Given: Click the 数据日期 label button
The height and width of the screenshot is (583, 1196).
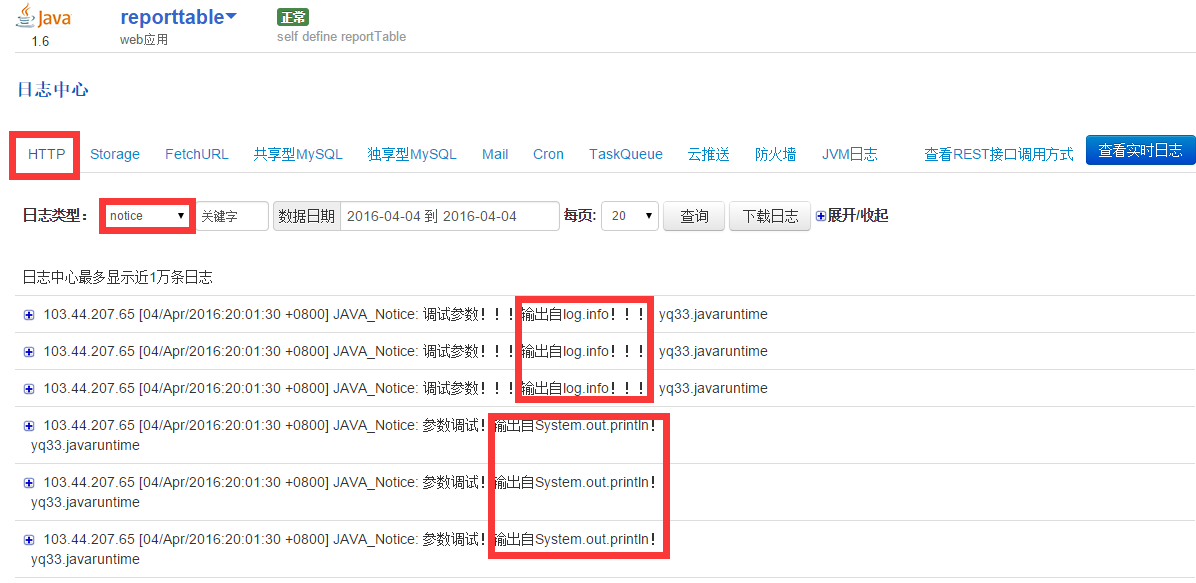Looking at the screenshot, I should (x=307, y=216).
